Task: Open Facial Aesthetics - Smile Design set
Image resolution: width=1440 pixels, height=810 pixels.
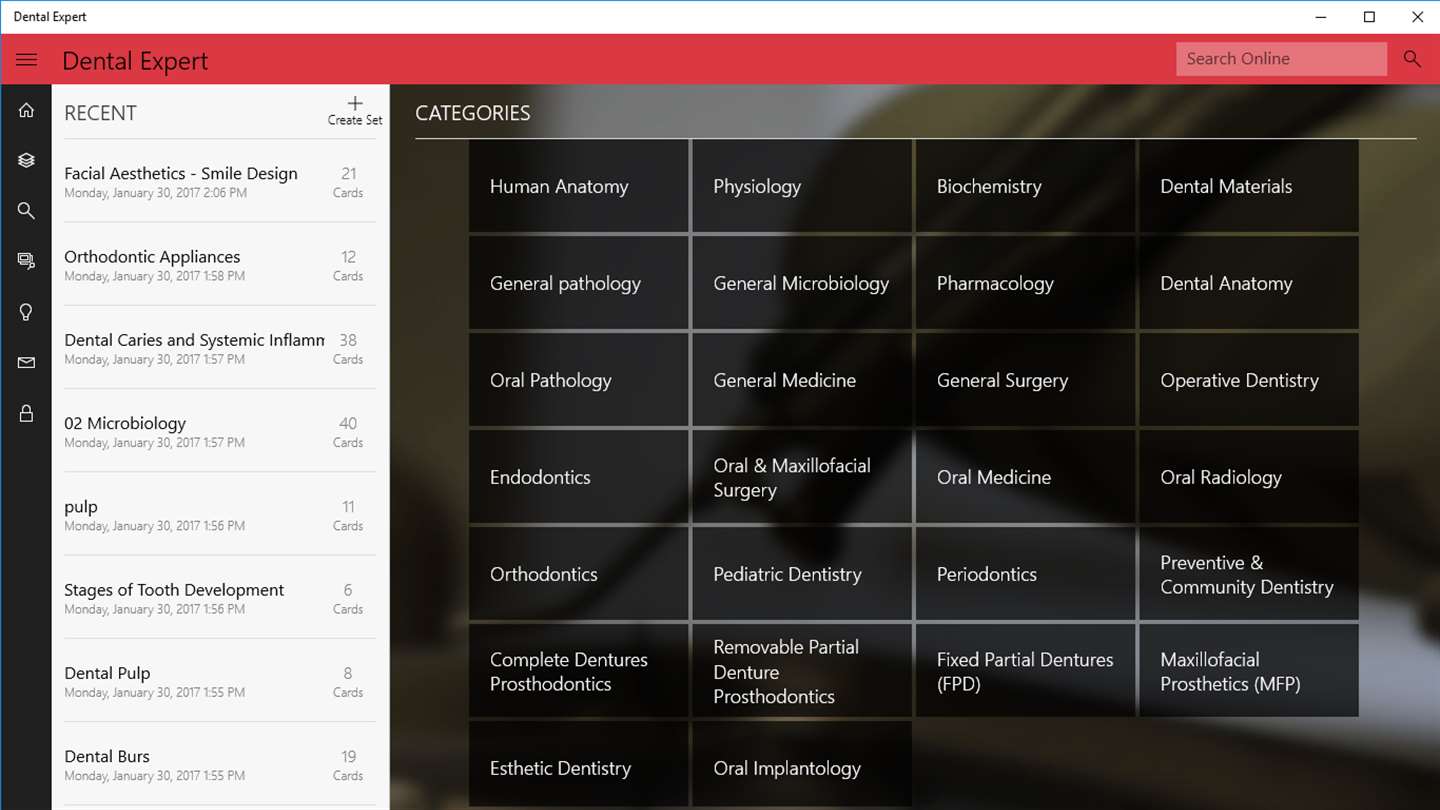Action: click(x=220, y=181)
